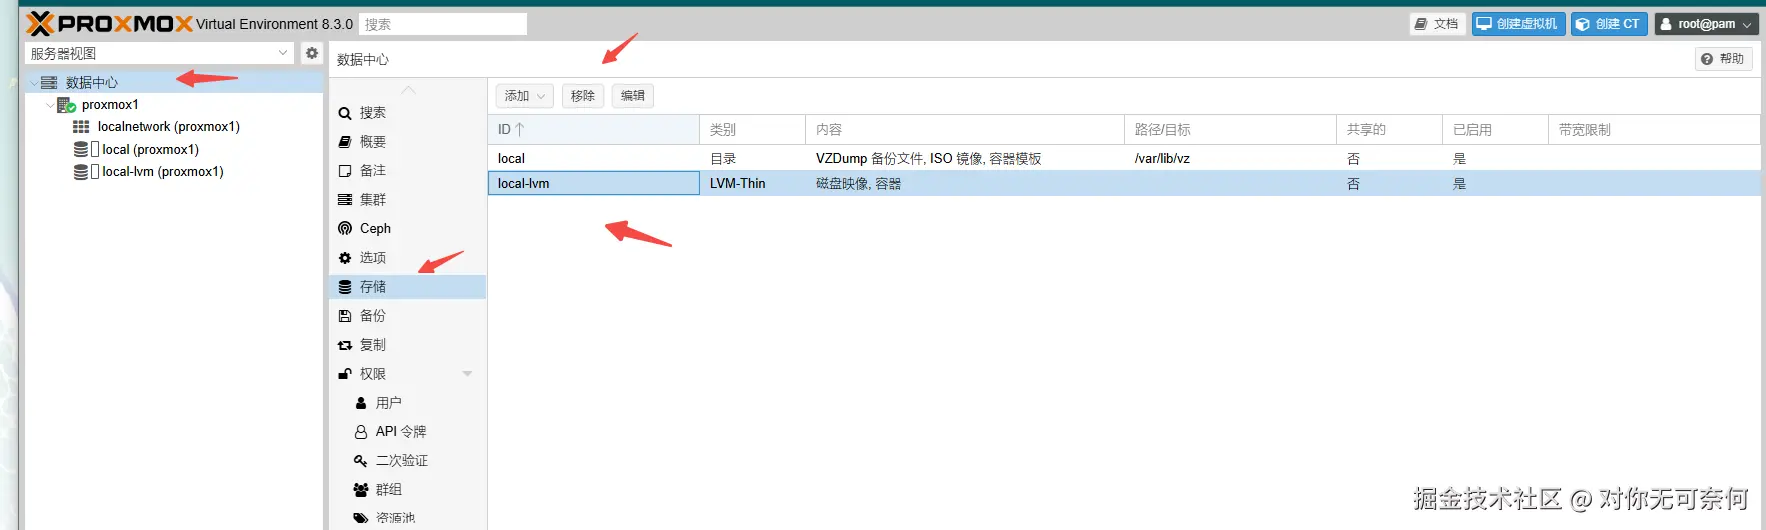The width and height of the screenshot is (1766, 530).
Task: Click the Permissions unlock icon
Action: click(x=345, y=373)
